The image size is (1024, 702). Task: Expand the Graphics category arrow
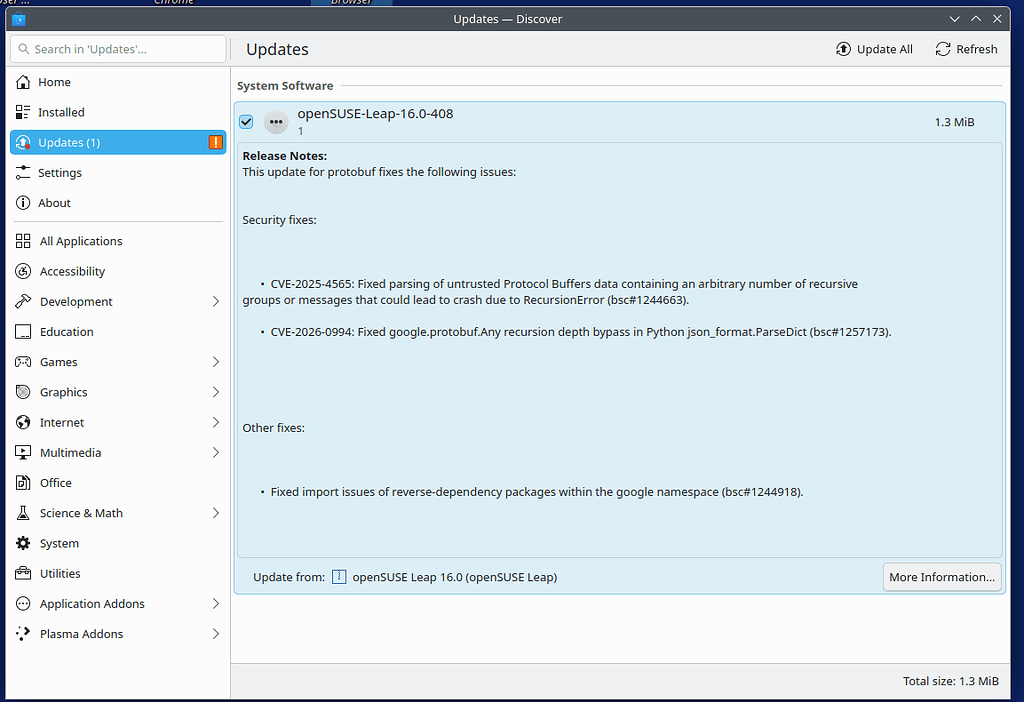[216, 392]
